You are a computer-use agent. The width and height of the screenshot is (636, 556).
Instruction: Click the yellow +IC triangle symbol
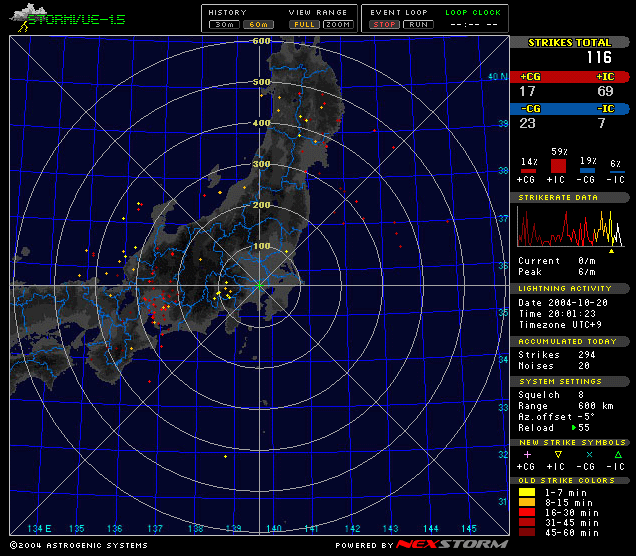tap(558, 455)
